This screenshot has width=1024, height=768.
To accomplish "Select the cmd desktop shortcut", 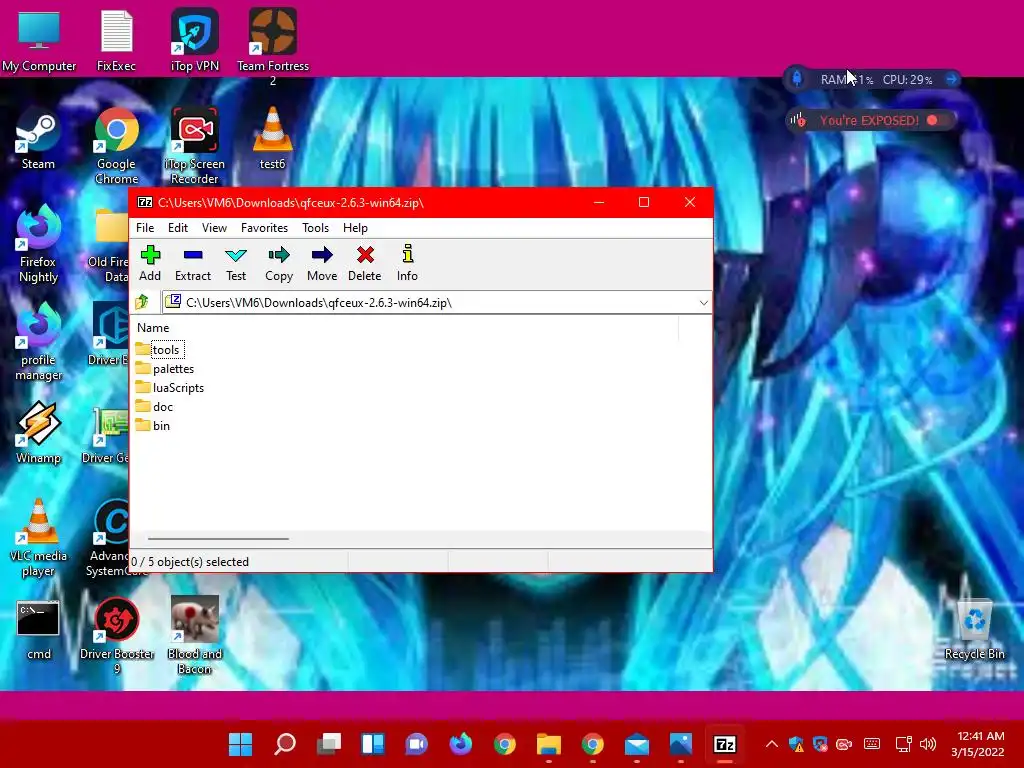I will (x=39, y=629).
